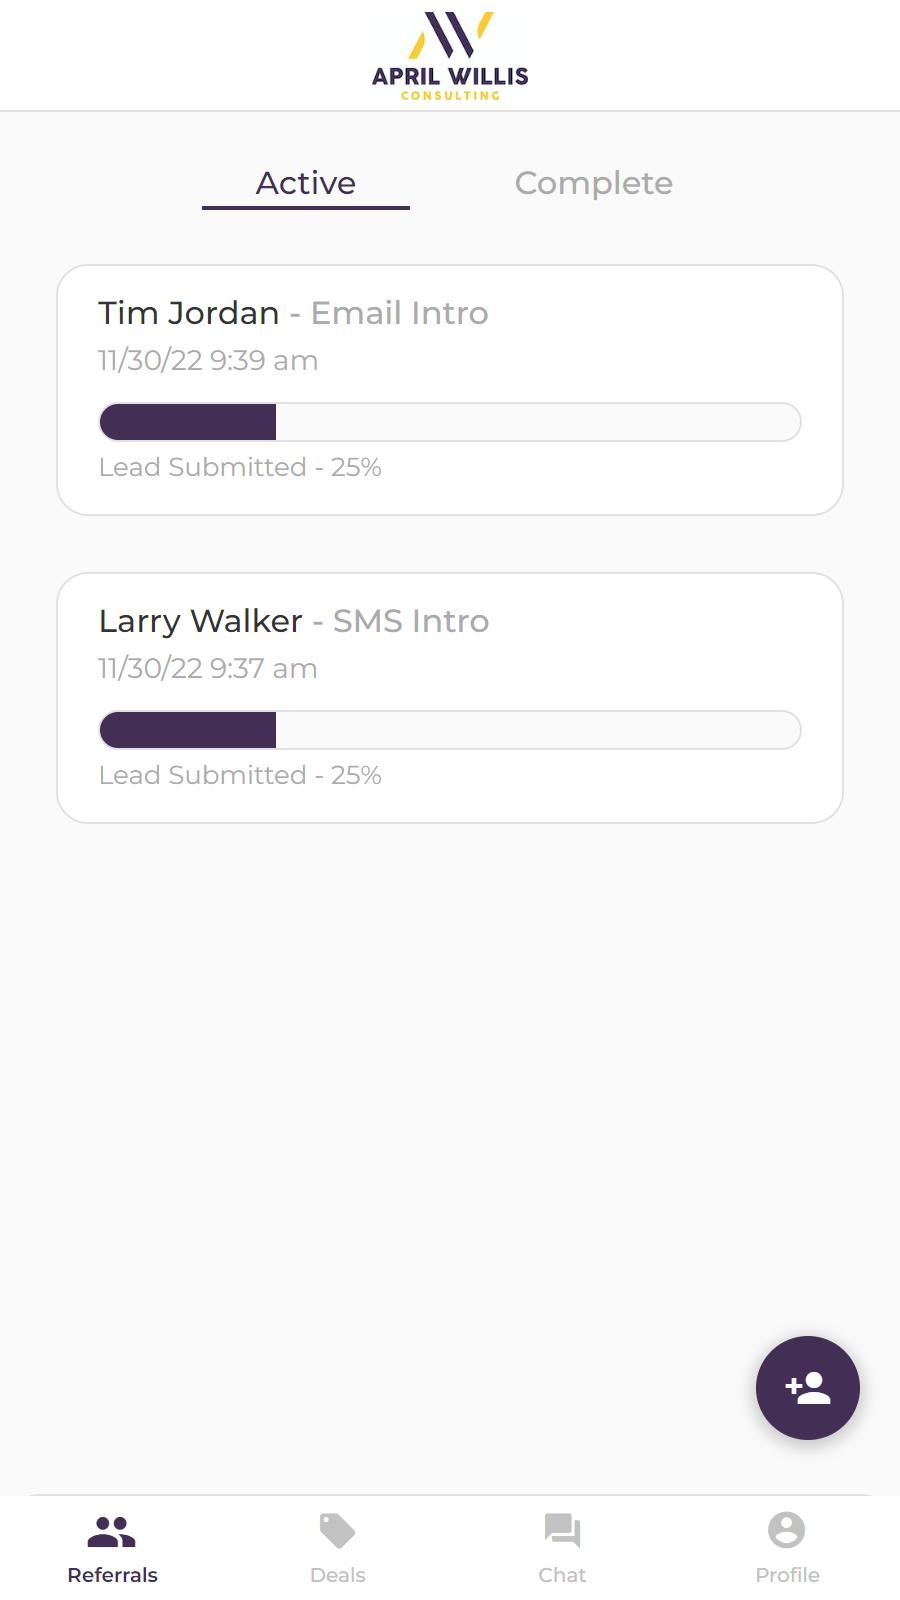Click the Referrals label in bottom navigation
The image size is (900, 1600).
(x=112, y=1575)
